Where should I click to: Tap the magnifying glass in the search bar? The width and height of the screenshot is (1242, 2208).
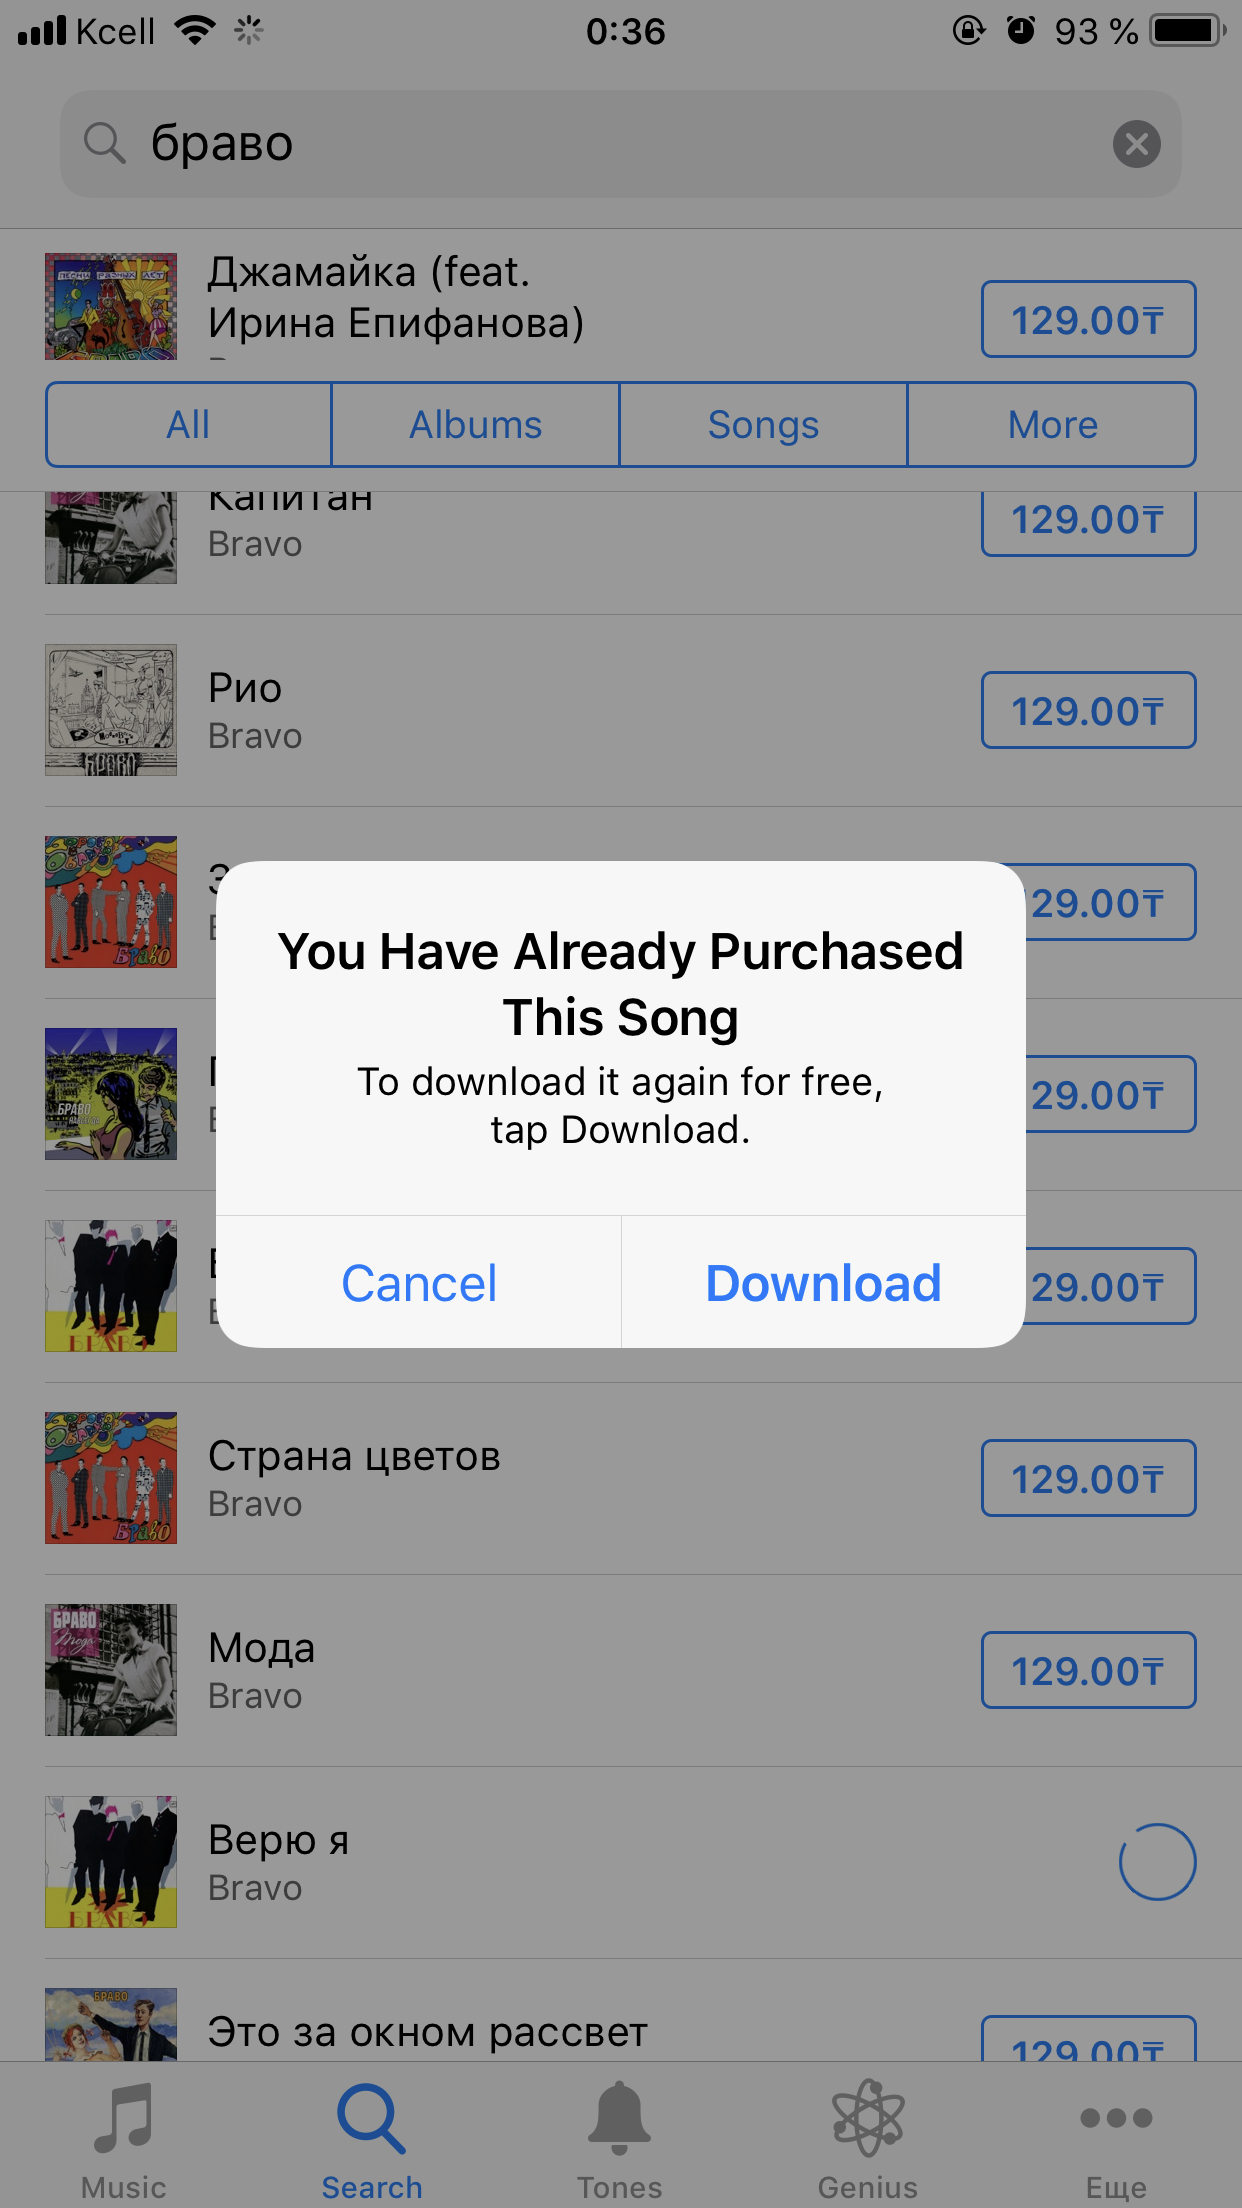[x=104, y=144]
